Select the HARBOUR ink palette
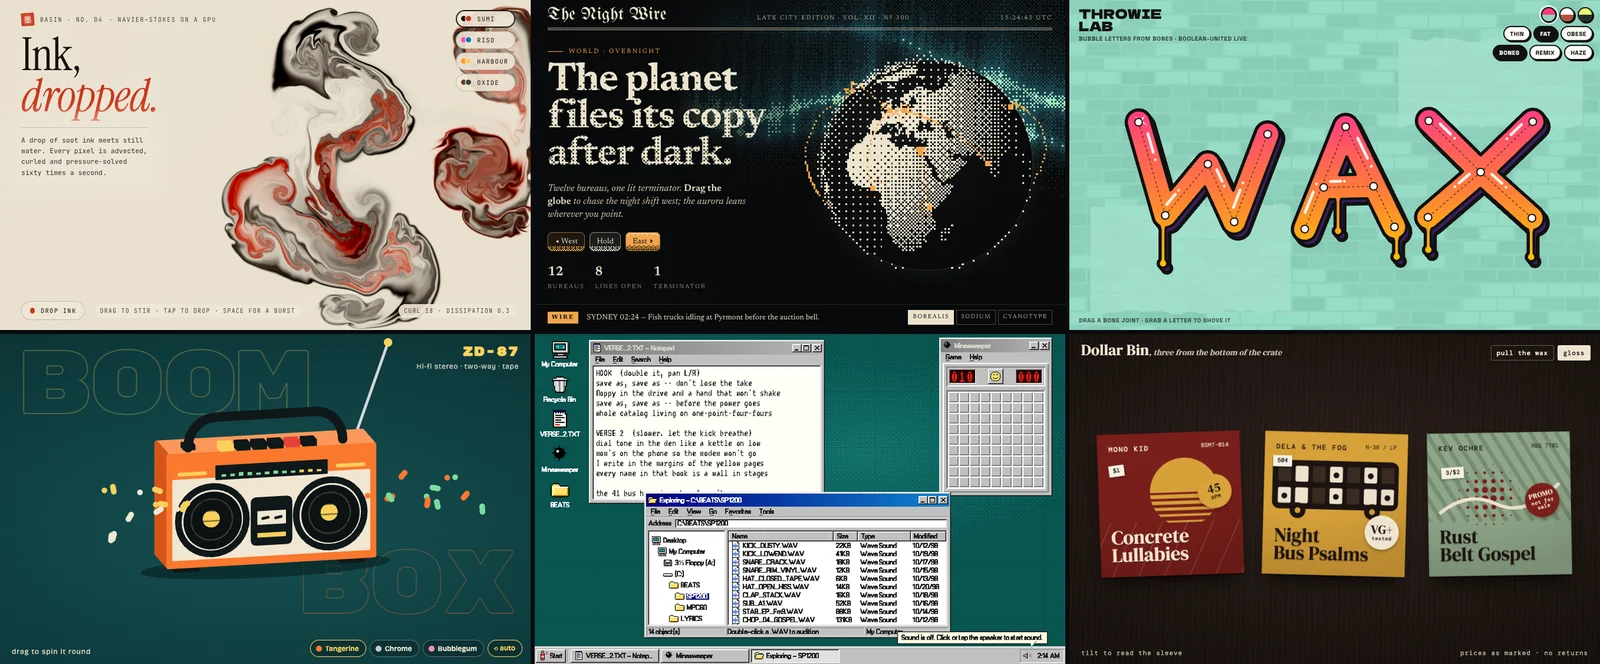 pyautogui.click(x=485, y=61)
